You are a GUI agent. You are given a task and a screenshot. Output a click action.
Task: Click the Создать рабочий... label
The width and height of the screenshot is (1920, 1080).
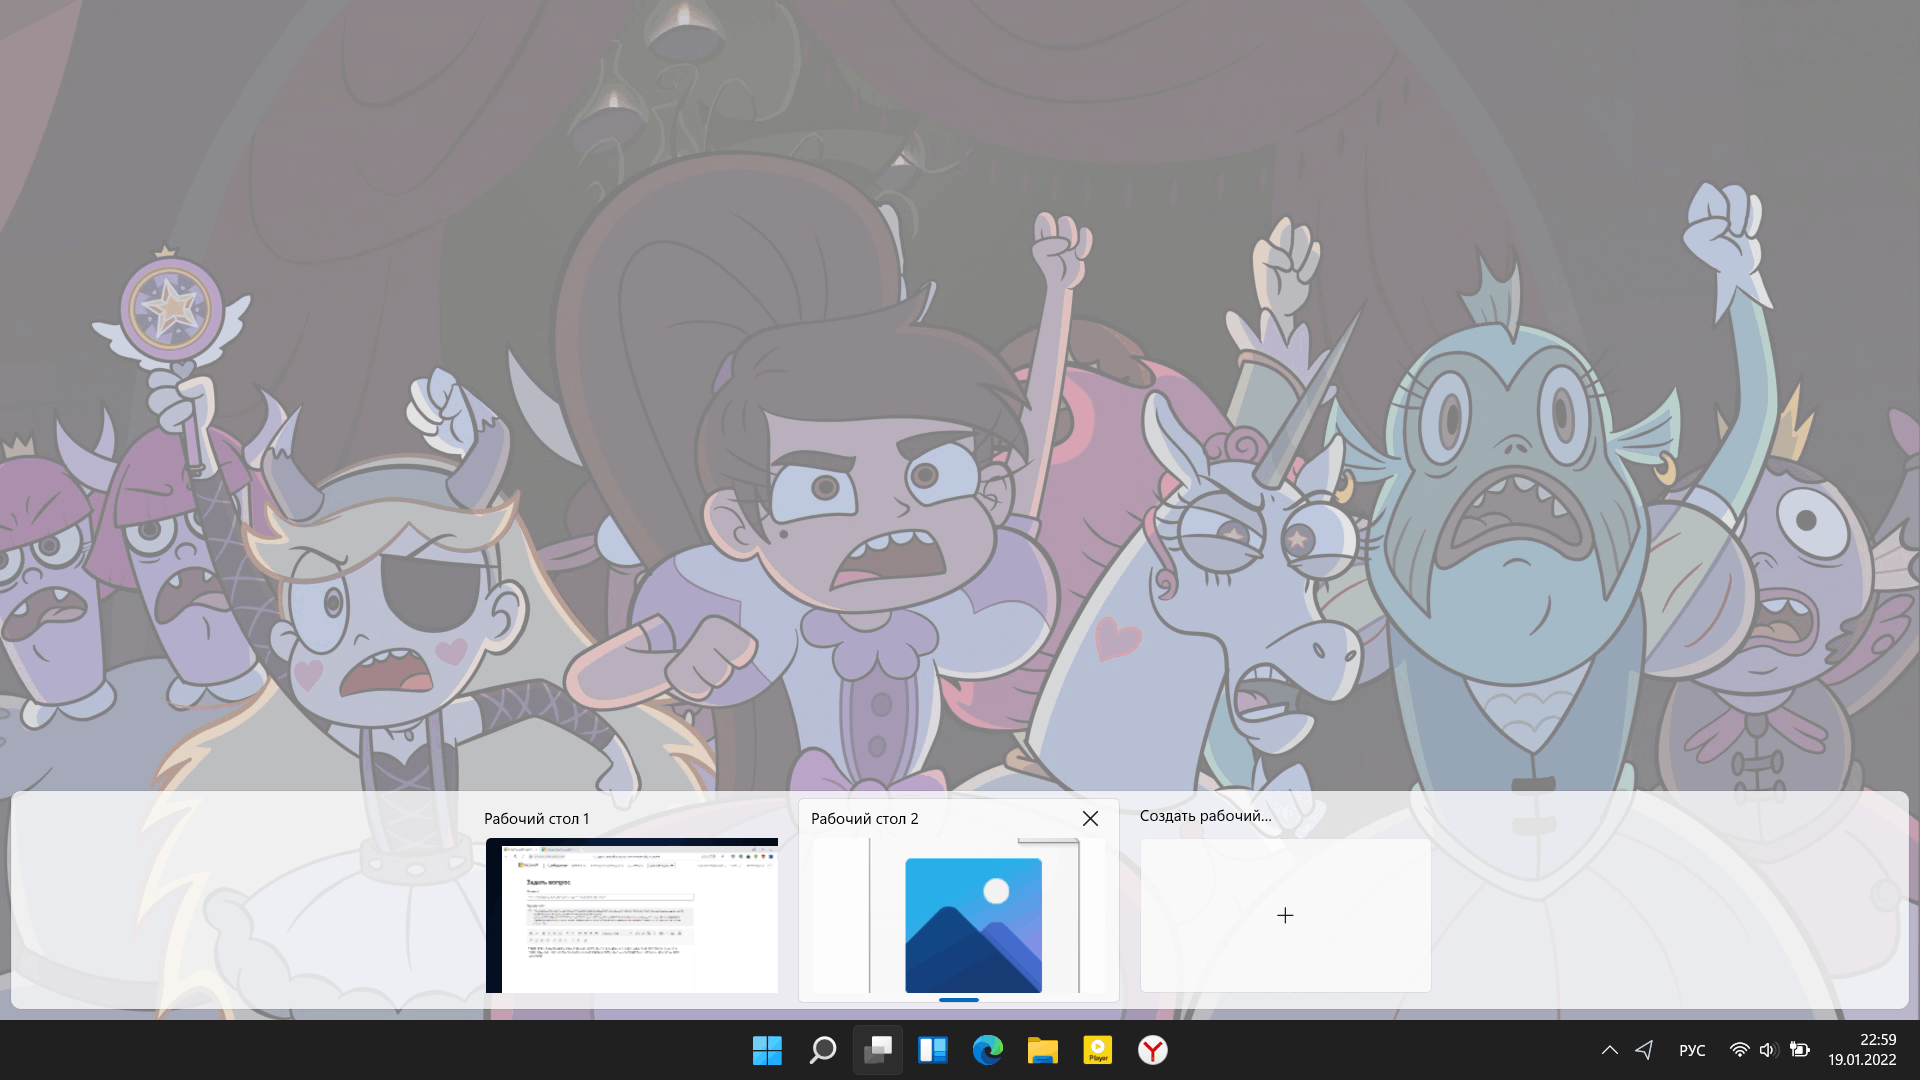click(1206, 816)
